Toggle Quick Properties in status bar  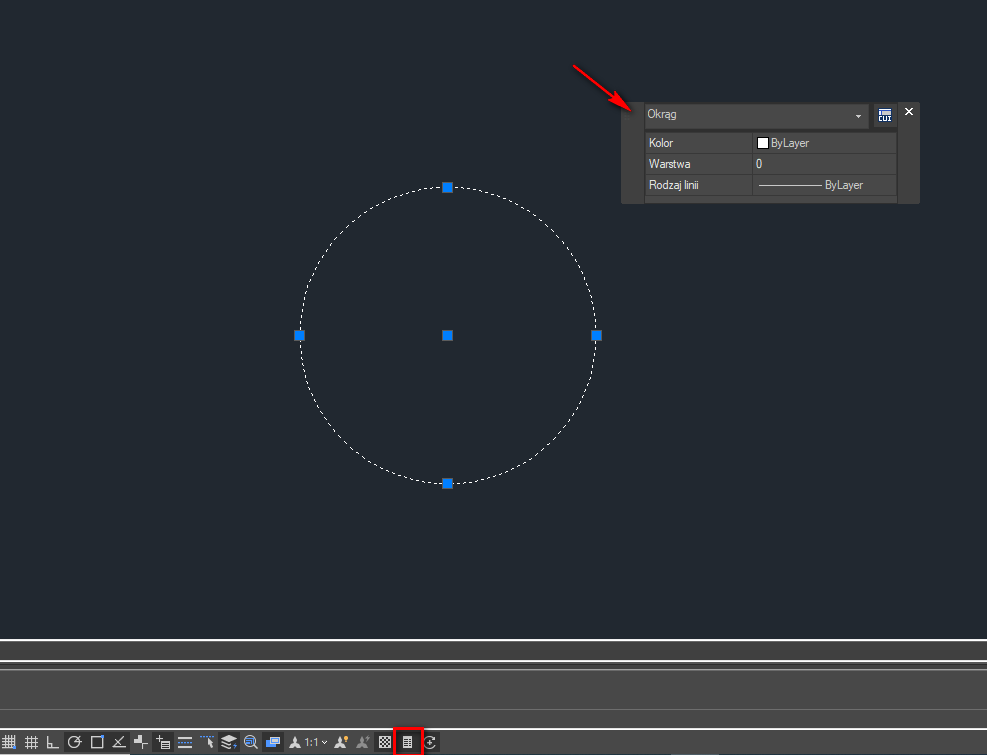408,742
